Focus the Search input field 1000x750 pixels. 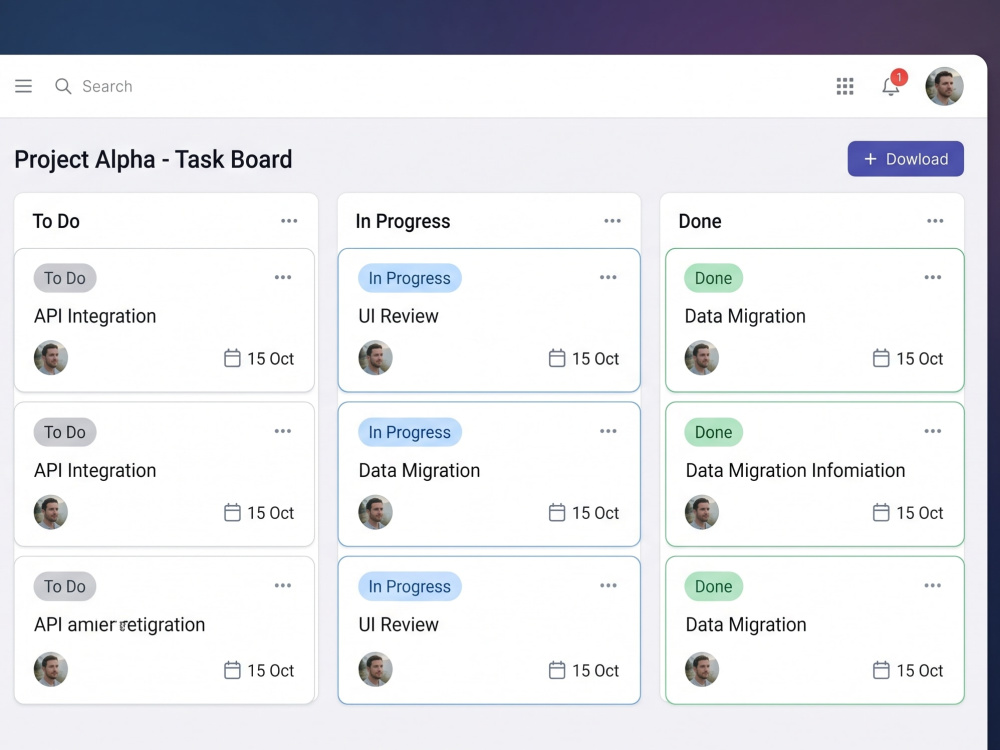(x=107, y=86)
